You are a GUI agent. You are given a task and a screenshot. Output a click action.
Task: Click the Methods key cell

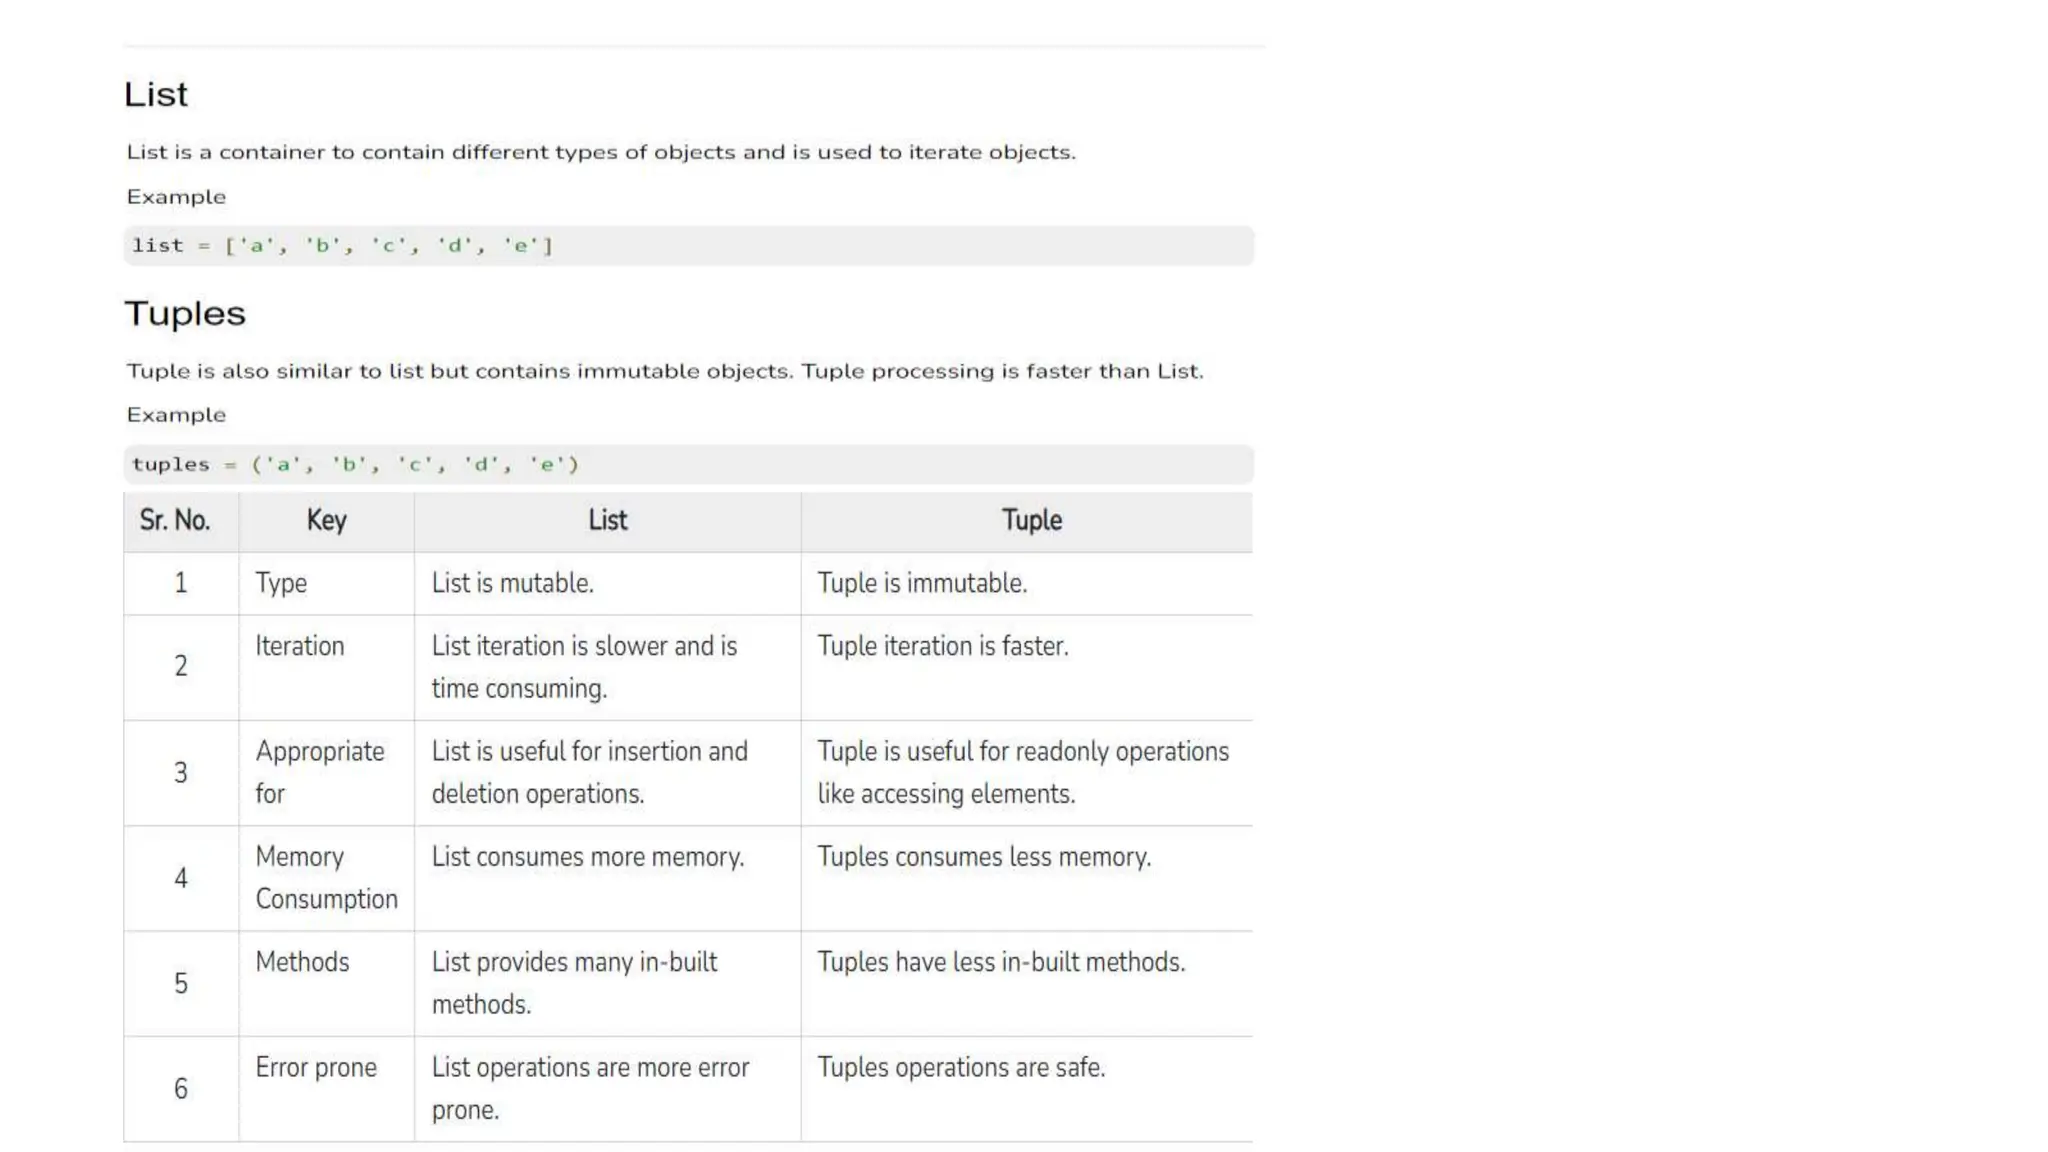326,984
